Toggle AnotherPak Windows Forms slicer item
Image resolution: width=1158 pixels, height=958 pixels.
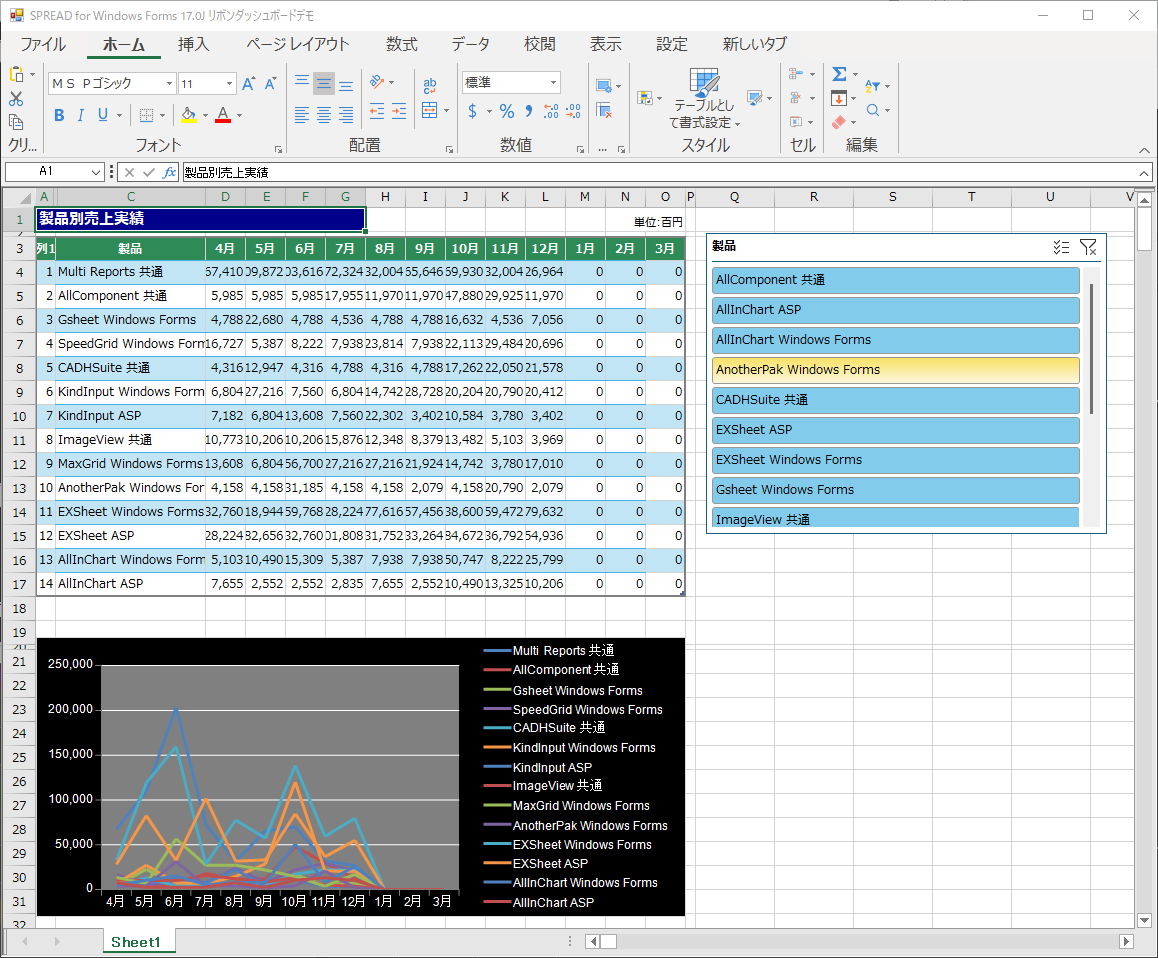[x=895, y=370]
